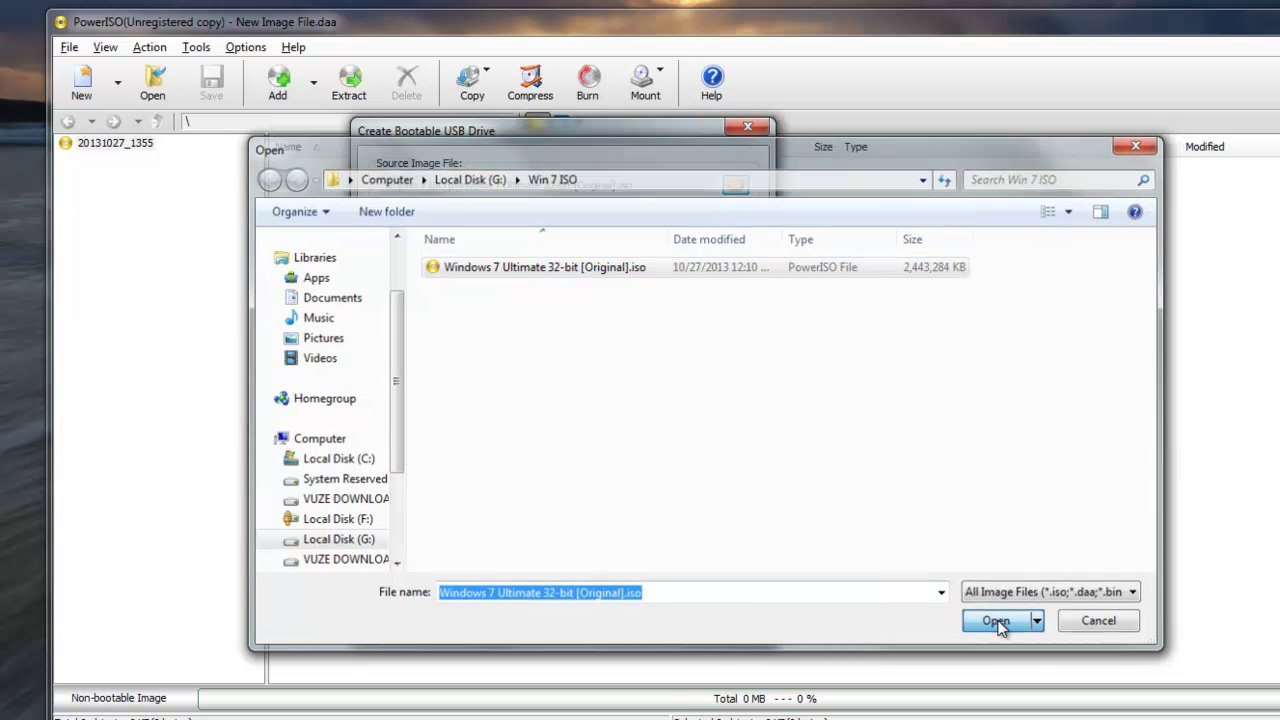Click the Delete toolbar icon
This screenshot has width=1280, height=720.
tap(406, 83)
